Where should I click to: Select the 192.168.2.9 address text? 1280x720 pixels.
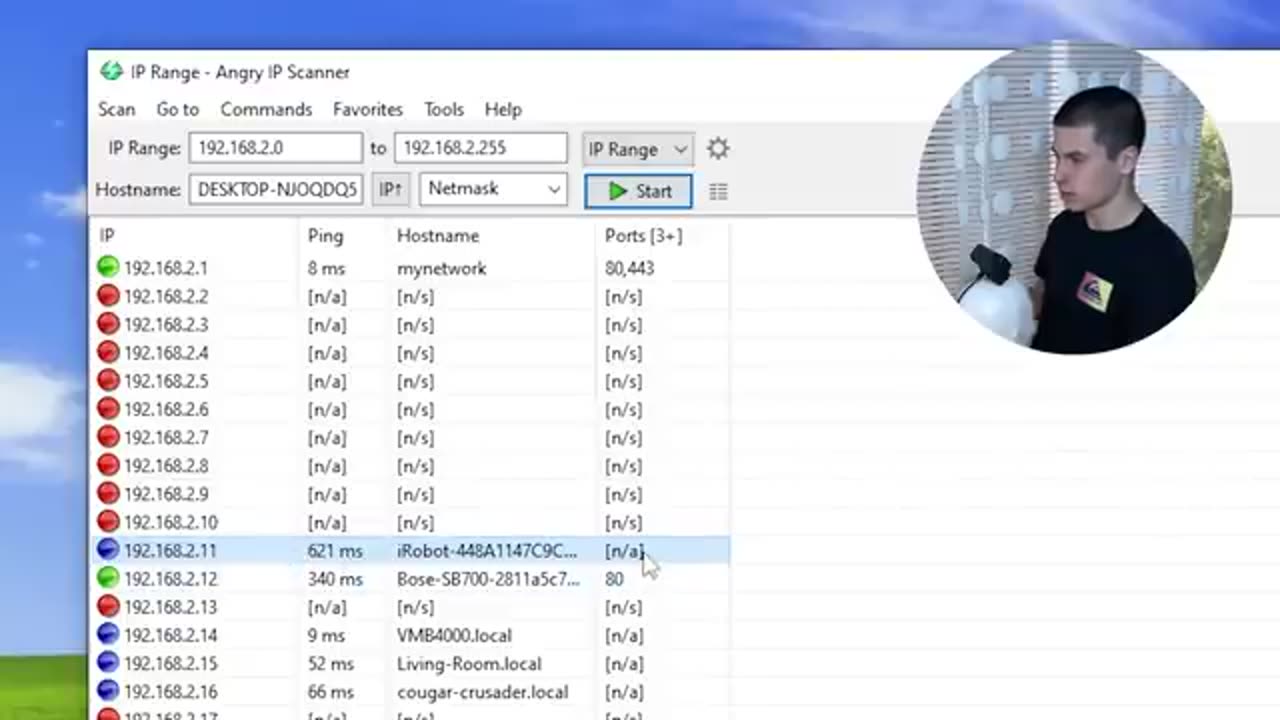pyautogui.click(x=166, y=494)
